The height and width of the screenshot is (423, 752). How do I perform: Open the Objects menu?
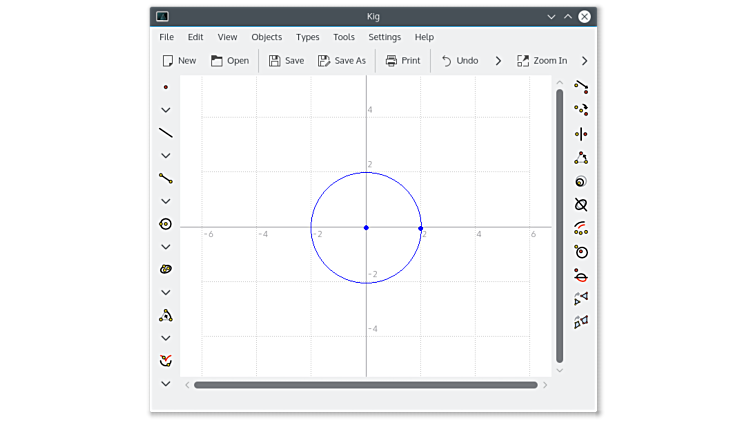pos(266,37)
